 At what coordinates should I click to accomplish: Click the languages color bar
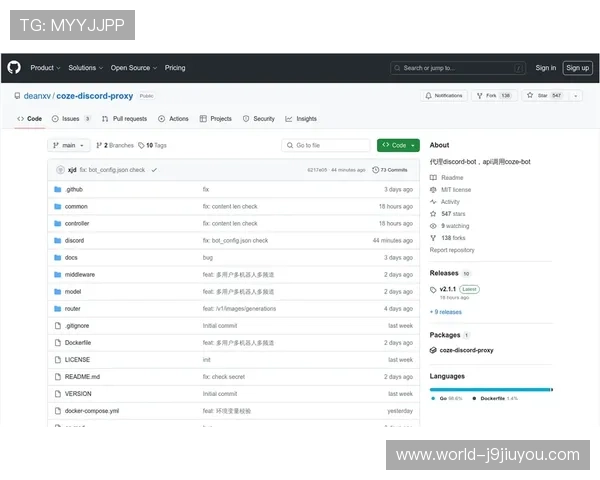(x=490, y=389)
